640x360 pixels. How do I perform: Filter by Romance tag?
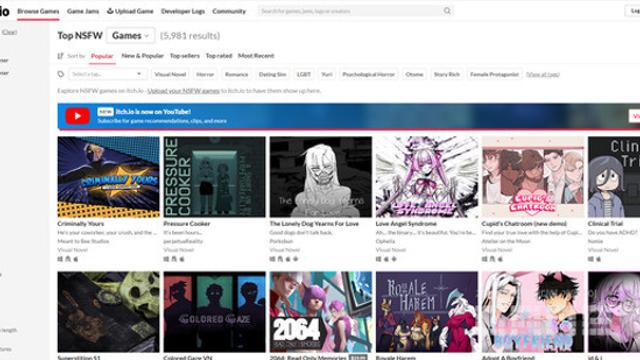[236, 74]
